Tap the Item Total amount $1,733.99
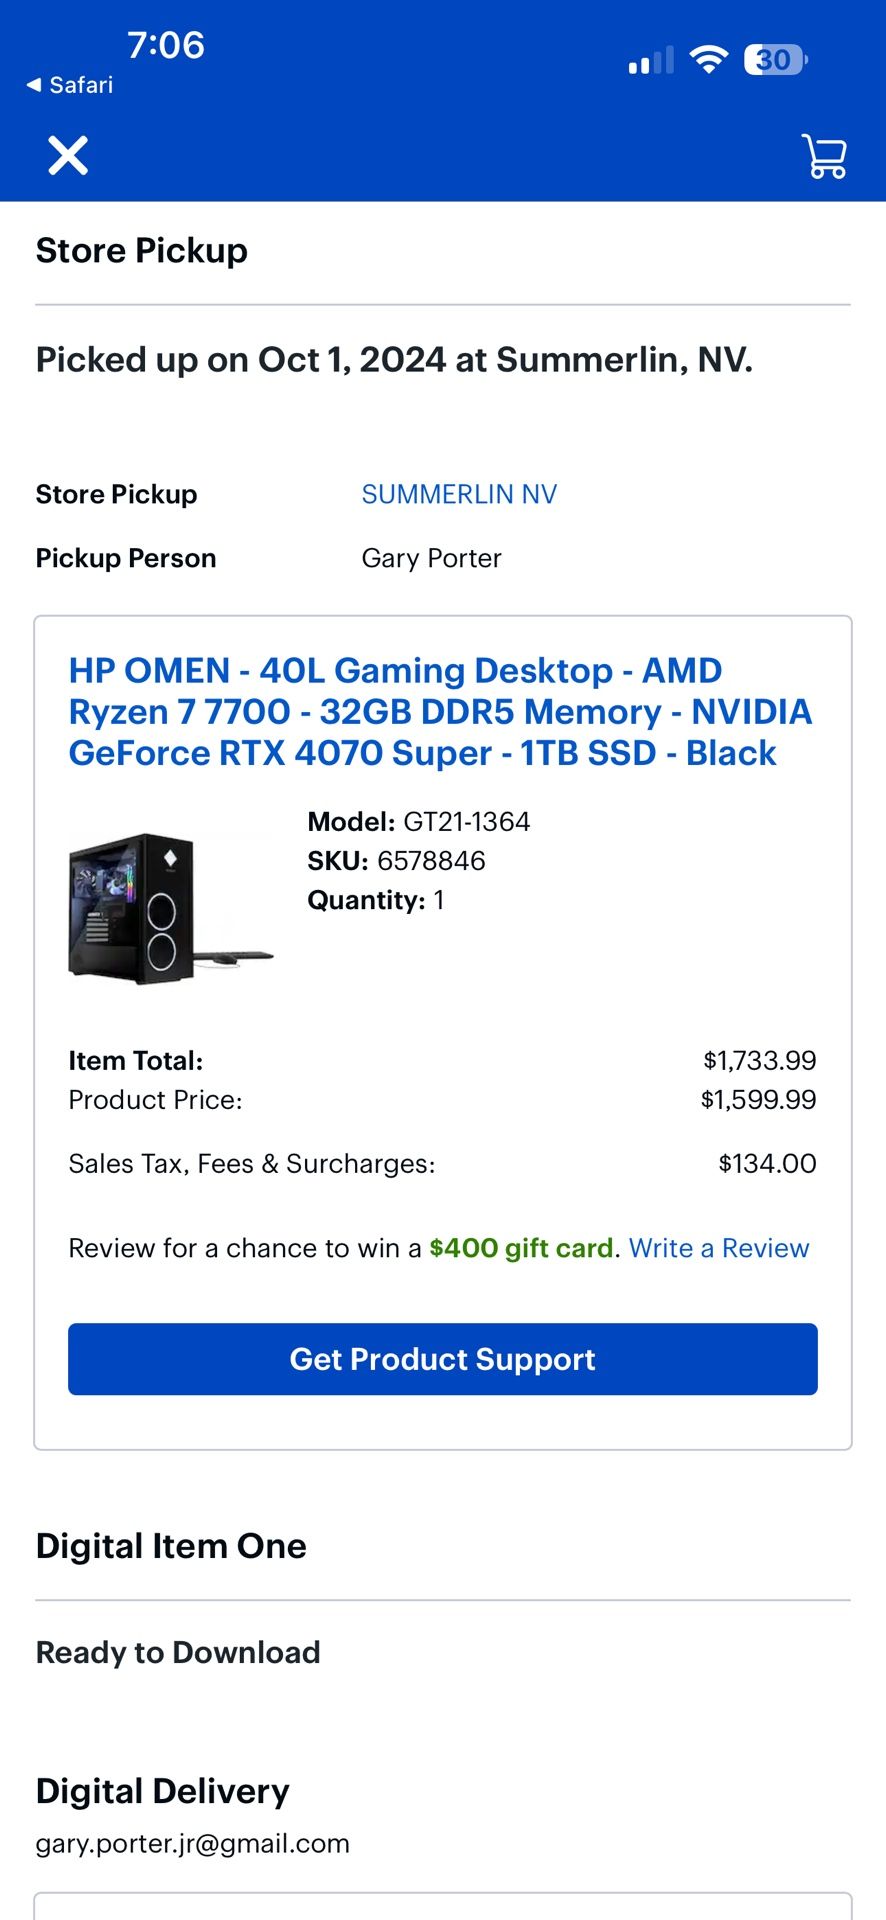Image resolution: width=886 pixels, height=1920 pixels. (x=759, y=1060)
